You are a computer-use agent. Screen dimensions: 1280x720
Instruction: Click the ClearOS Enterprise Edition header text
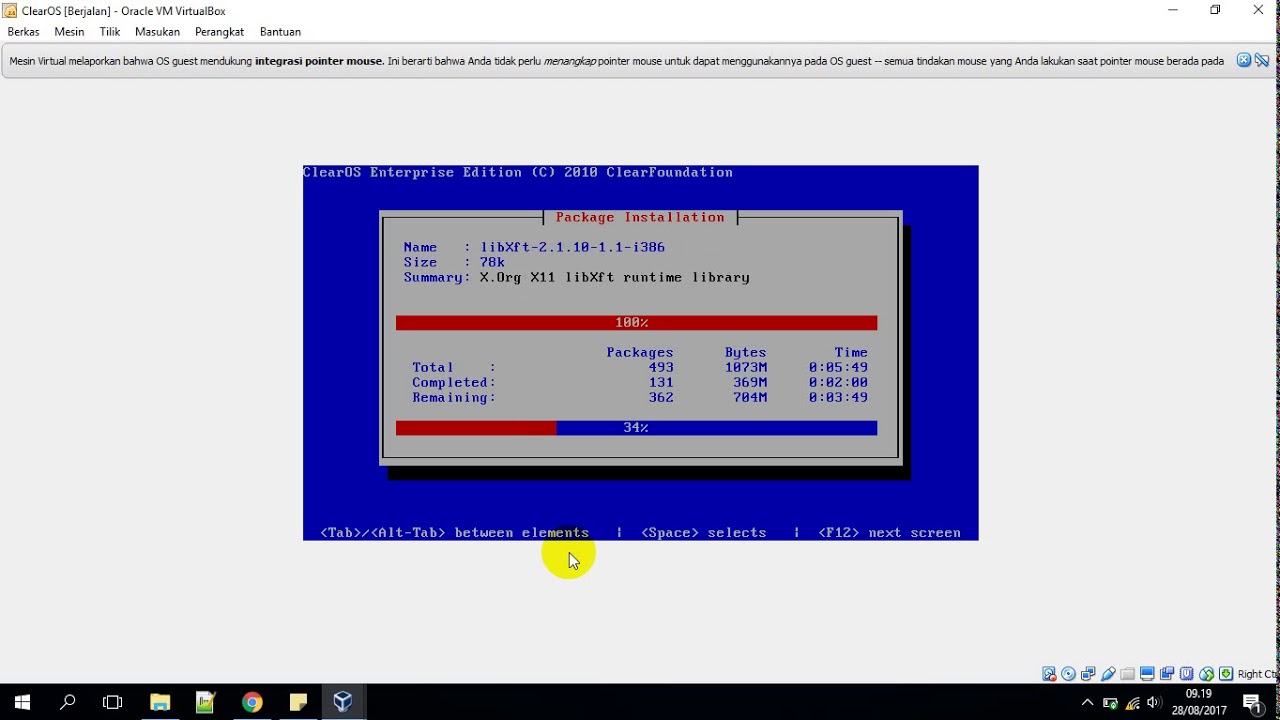518,172
